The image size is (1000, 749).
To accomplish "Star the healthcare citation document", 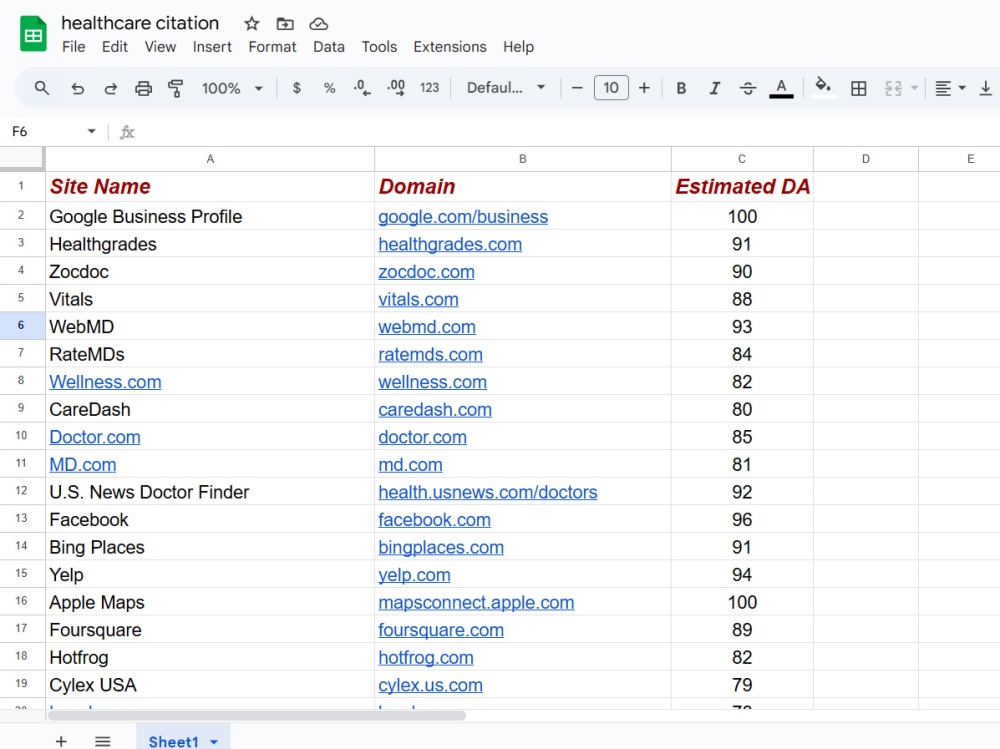I will pos(251,24).
